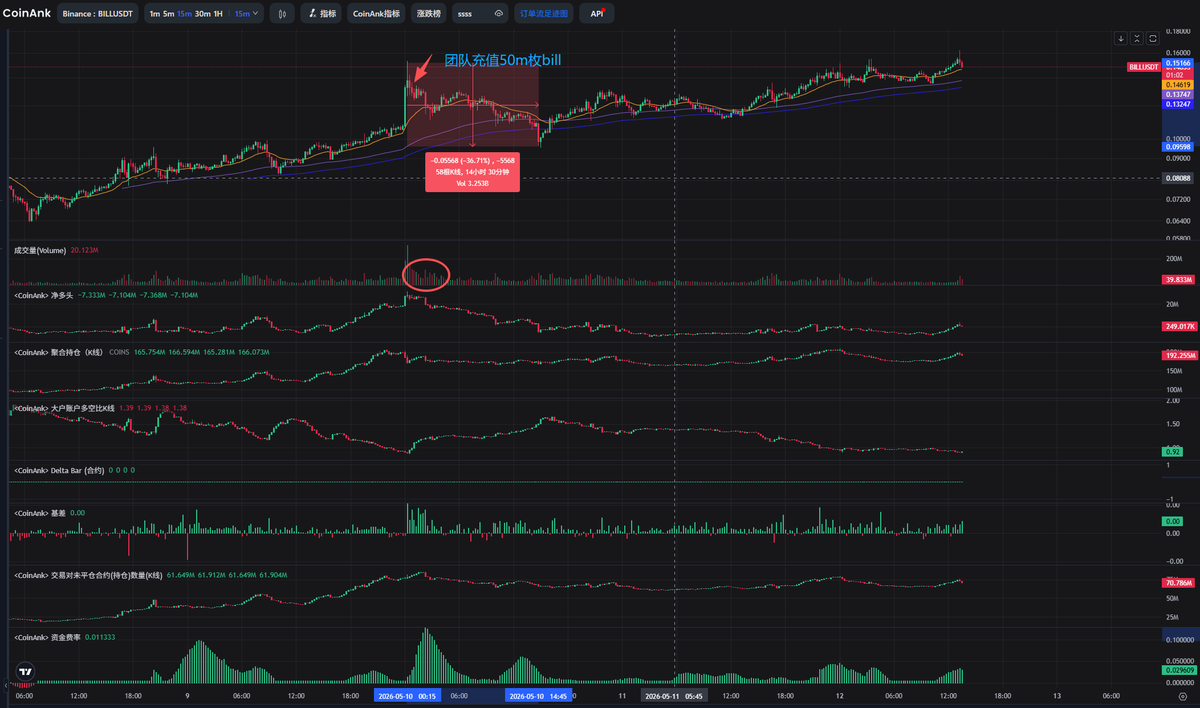The image size is (1200, 708).
Task: Open the 涨跌榜 ranking list
Action: [x=428, y=14]
